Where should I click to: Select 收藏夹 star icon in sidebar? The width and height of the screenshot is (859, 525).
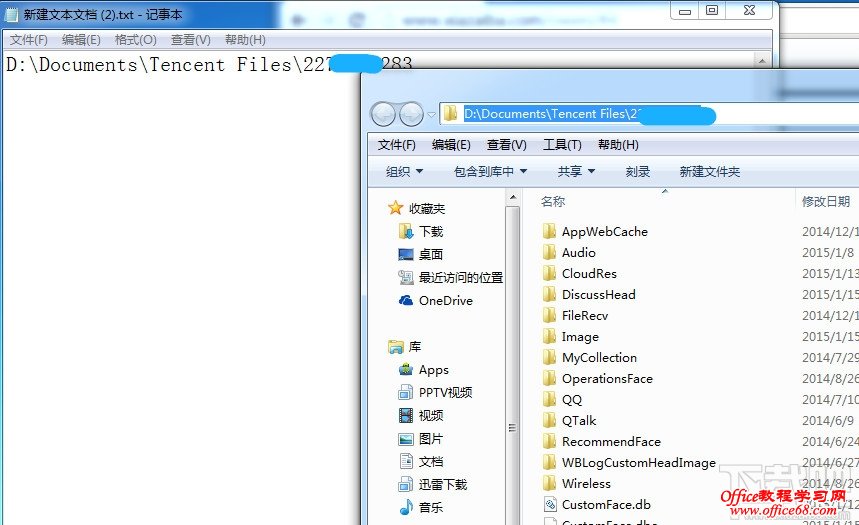coord(395,208)
